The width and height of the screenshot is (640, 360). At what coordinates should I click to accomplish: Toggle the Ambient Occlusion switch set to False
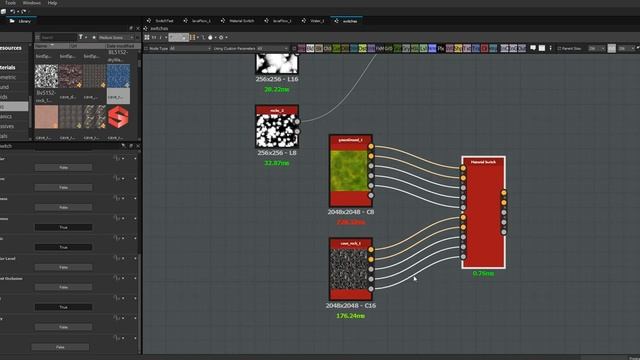tap(63, 287)
